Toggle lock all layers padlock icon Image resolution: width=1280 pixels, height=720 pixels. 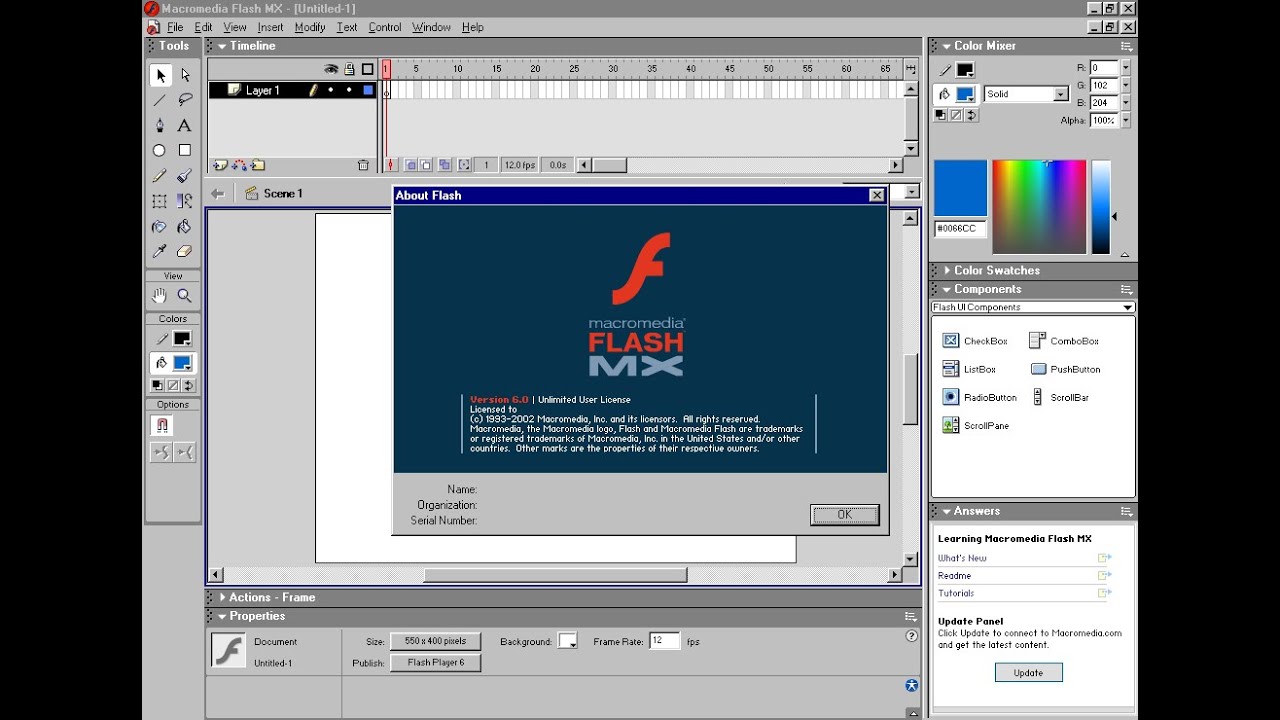pos(350,69)
